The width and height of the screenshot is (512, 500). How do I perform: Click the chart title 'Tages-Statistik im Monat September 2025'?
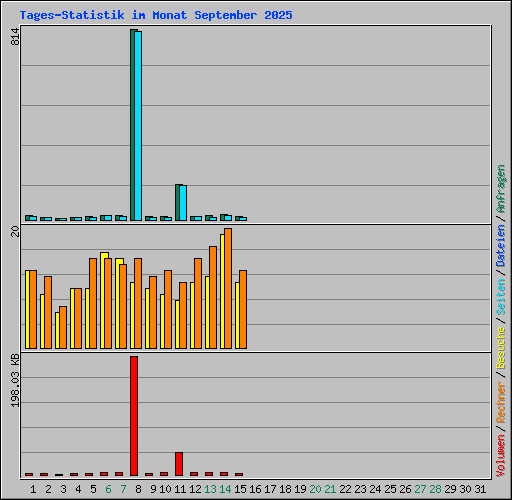(156, 15)
